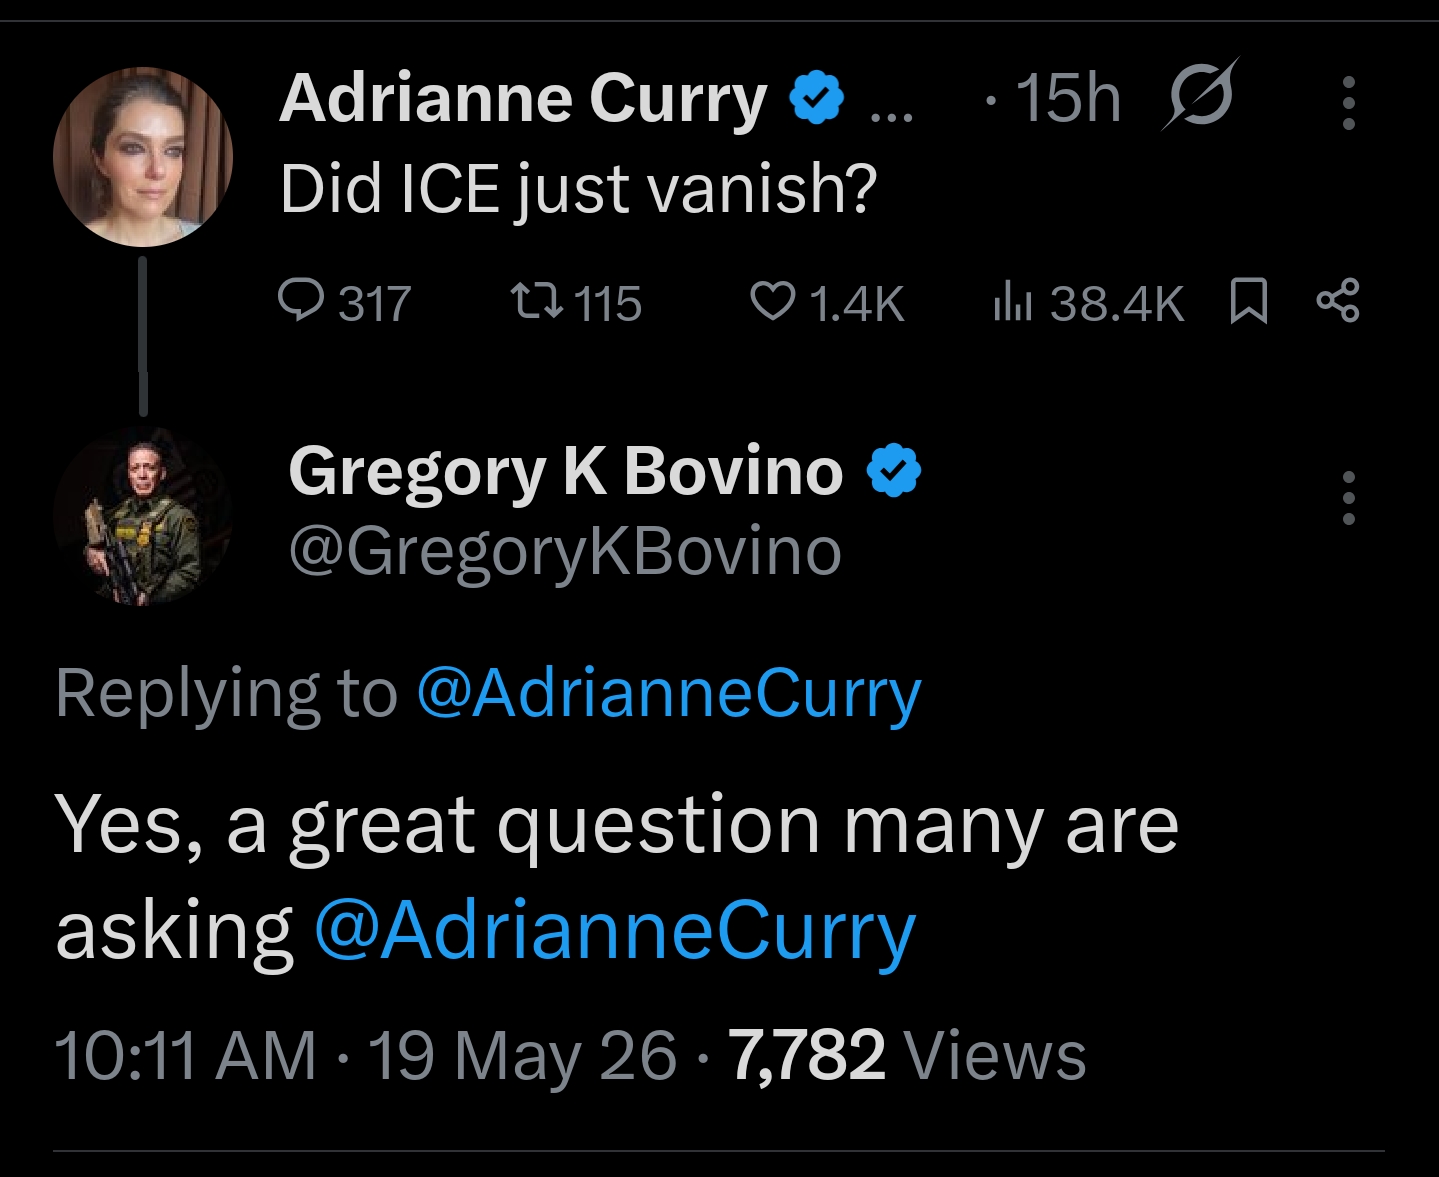Open the three-dot menu on Adrianne Curry's tweet

tap(1348, 103)
